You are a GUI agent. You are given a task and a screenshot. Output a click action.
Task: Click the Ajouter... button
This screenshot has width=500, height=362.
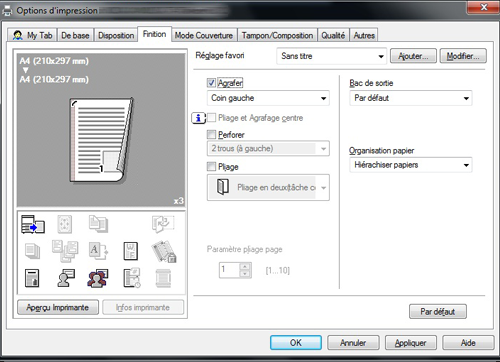pyautogui.click(x=413, y=56)
